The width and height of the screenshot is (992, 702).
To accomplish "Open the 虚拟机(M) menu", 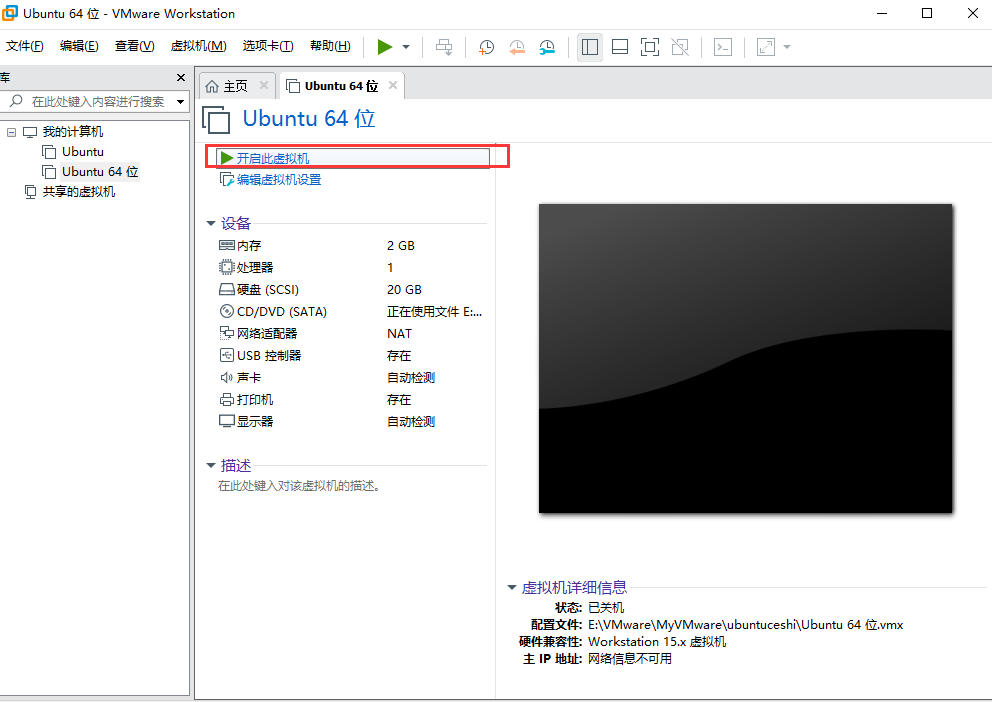I will click(198, 46).
